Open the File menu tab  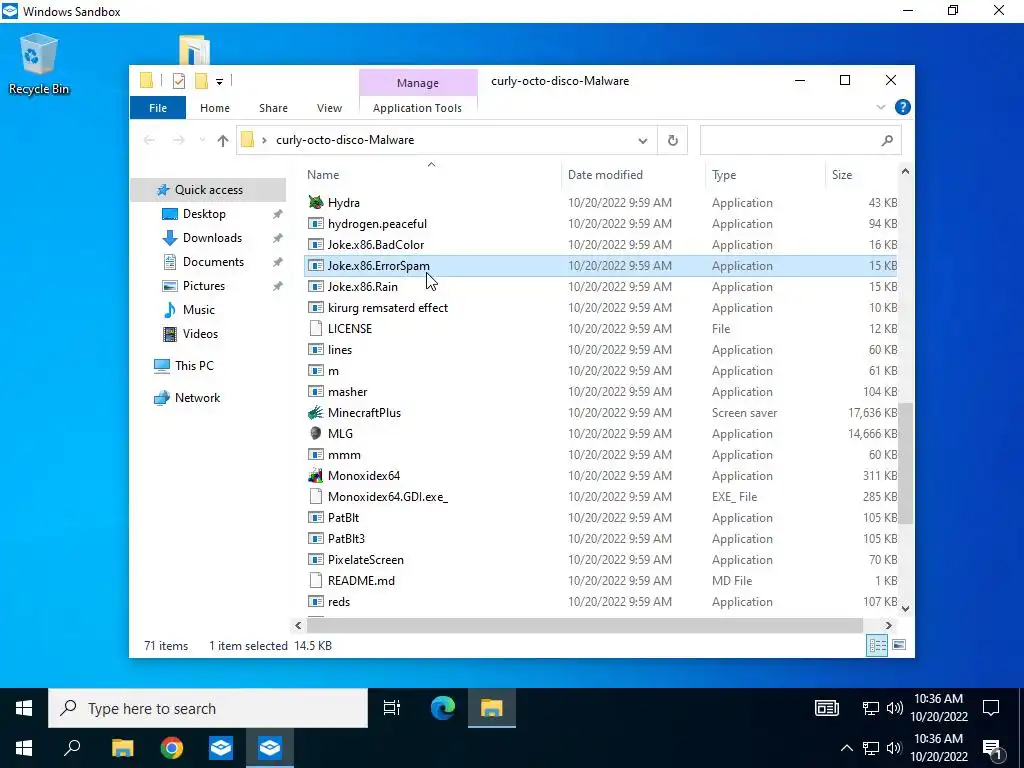158,108
